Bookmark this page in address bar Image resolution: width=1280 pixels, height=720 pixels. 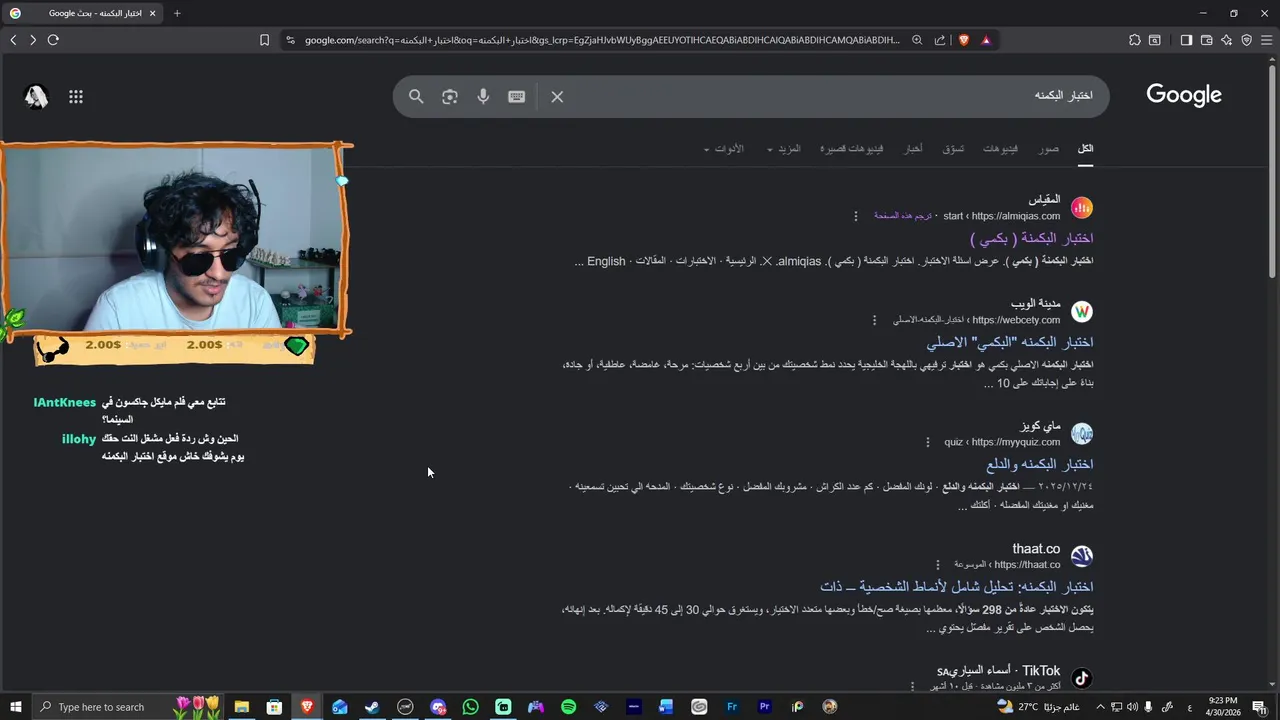264,40
